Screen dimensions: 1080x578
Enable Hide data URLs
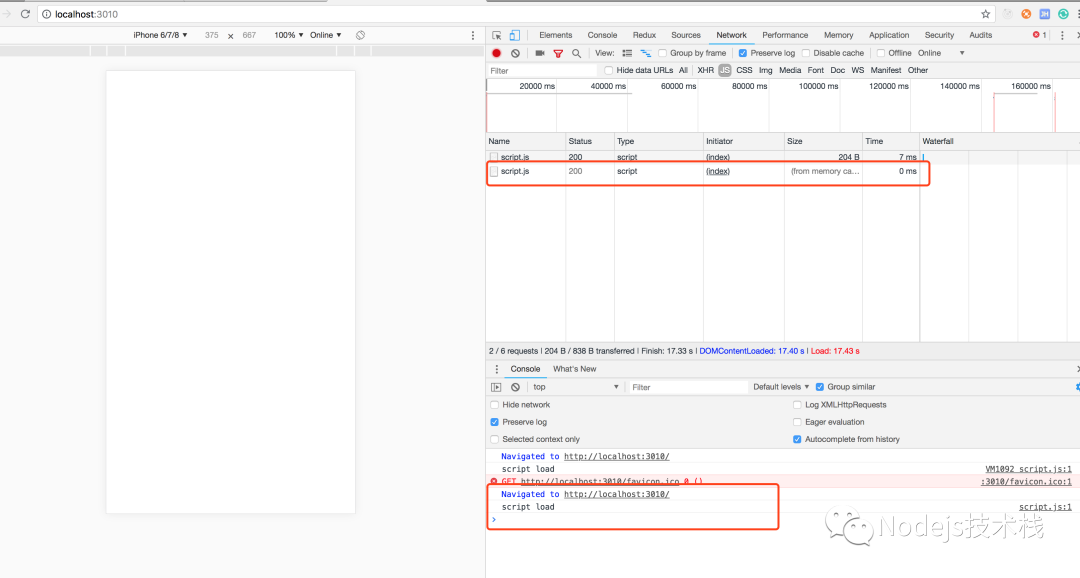(608, 70)
